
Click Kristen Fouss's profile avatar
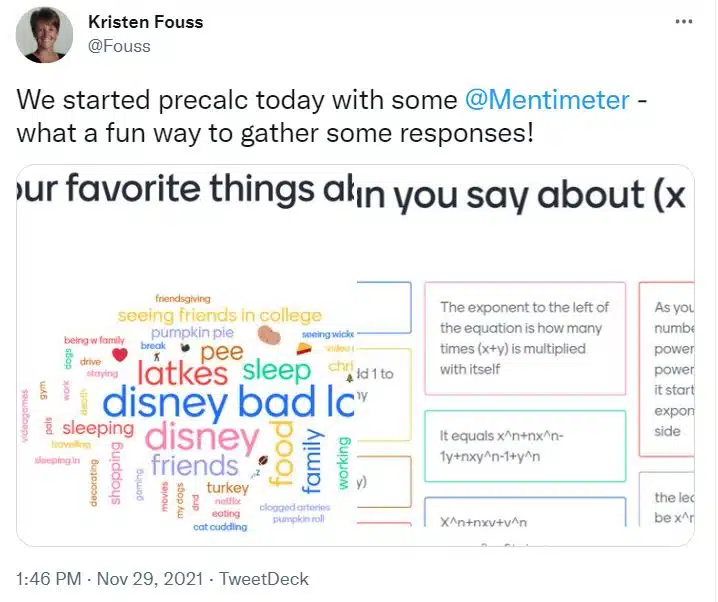point(44,35)
